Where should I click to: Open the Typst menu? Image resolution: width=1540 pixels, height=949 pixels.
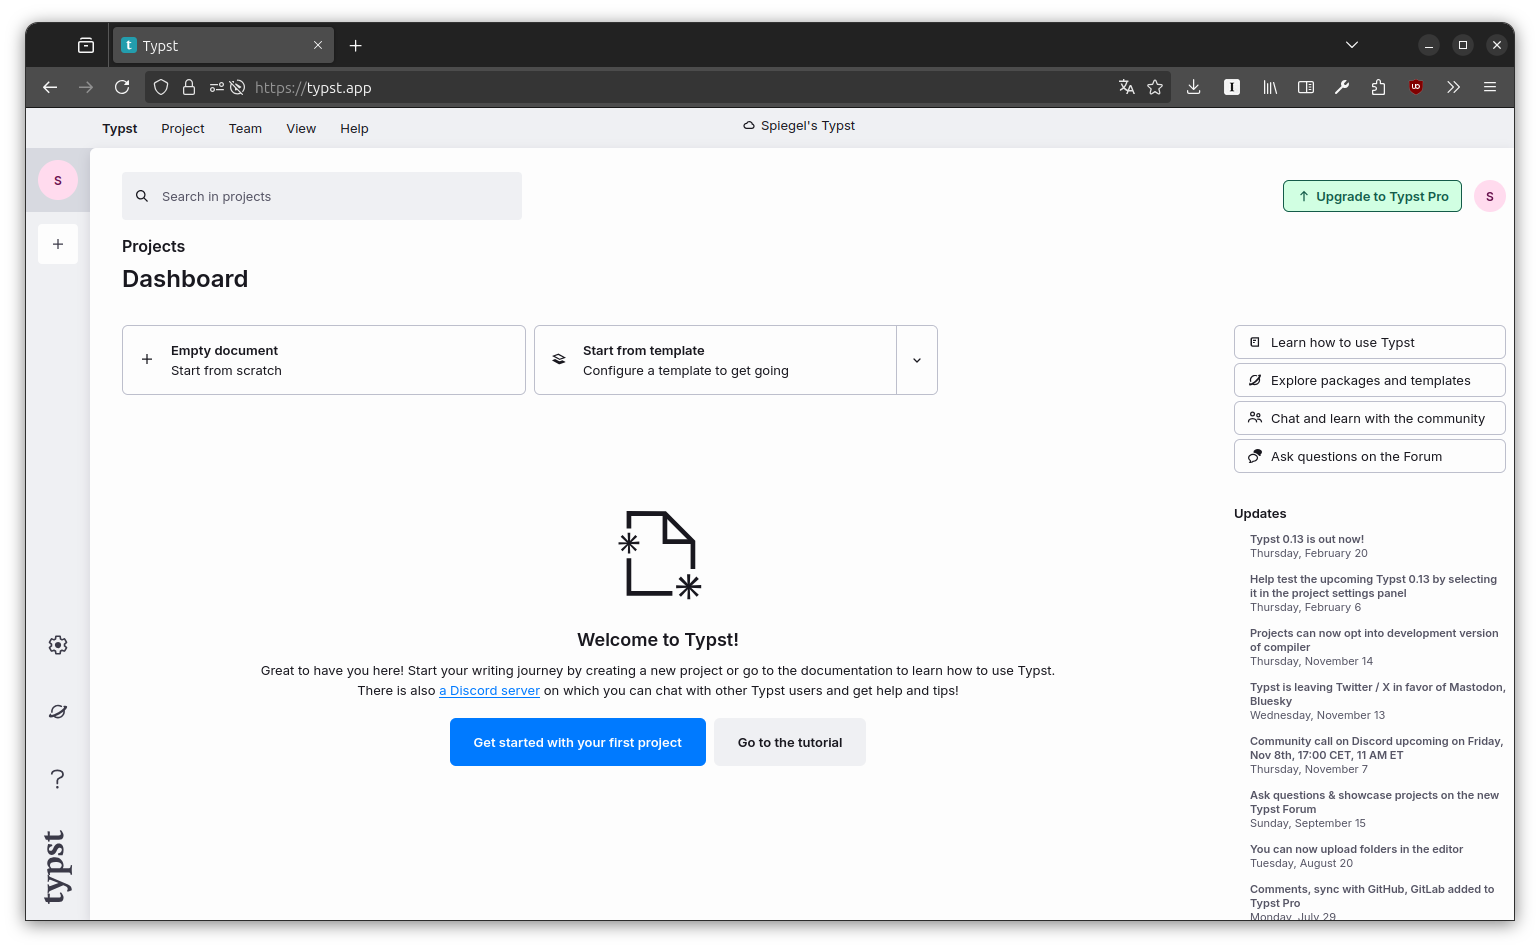120,128
